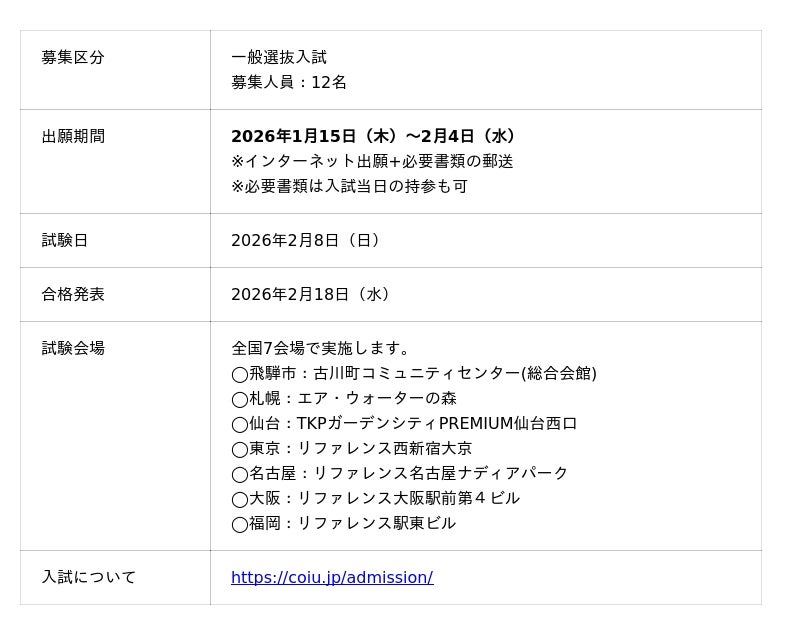The image size is (800, 635).
Task: Click the 札幌 venue line
Action: [x=343, y=398]
